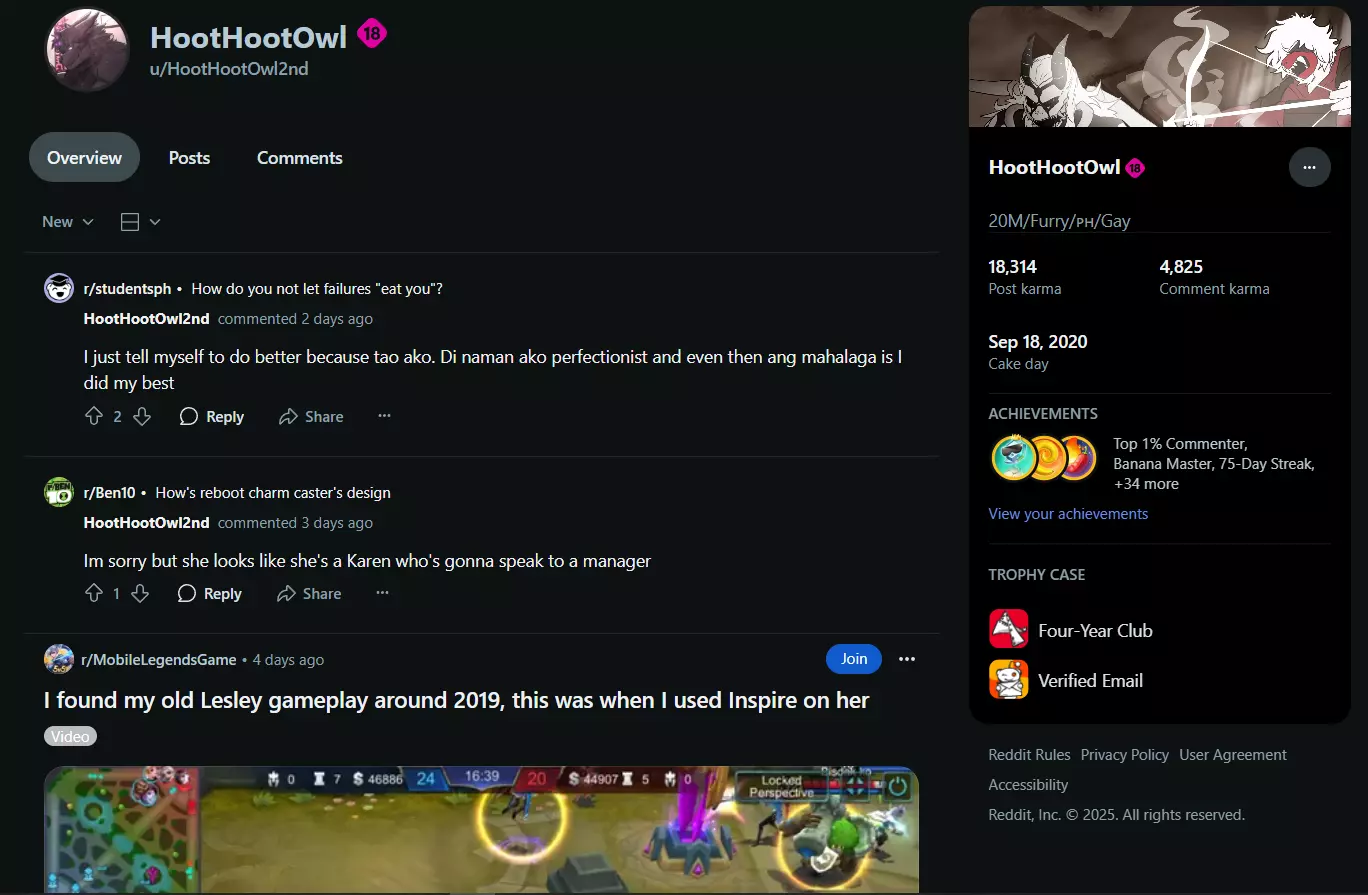1368x895 pixels.
Task: Open View your achievements link
Action: coord(1068,514)
